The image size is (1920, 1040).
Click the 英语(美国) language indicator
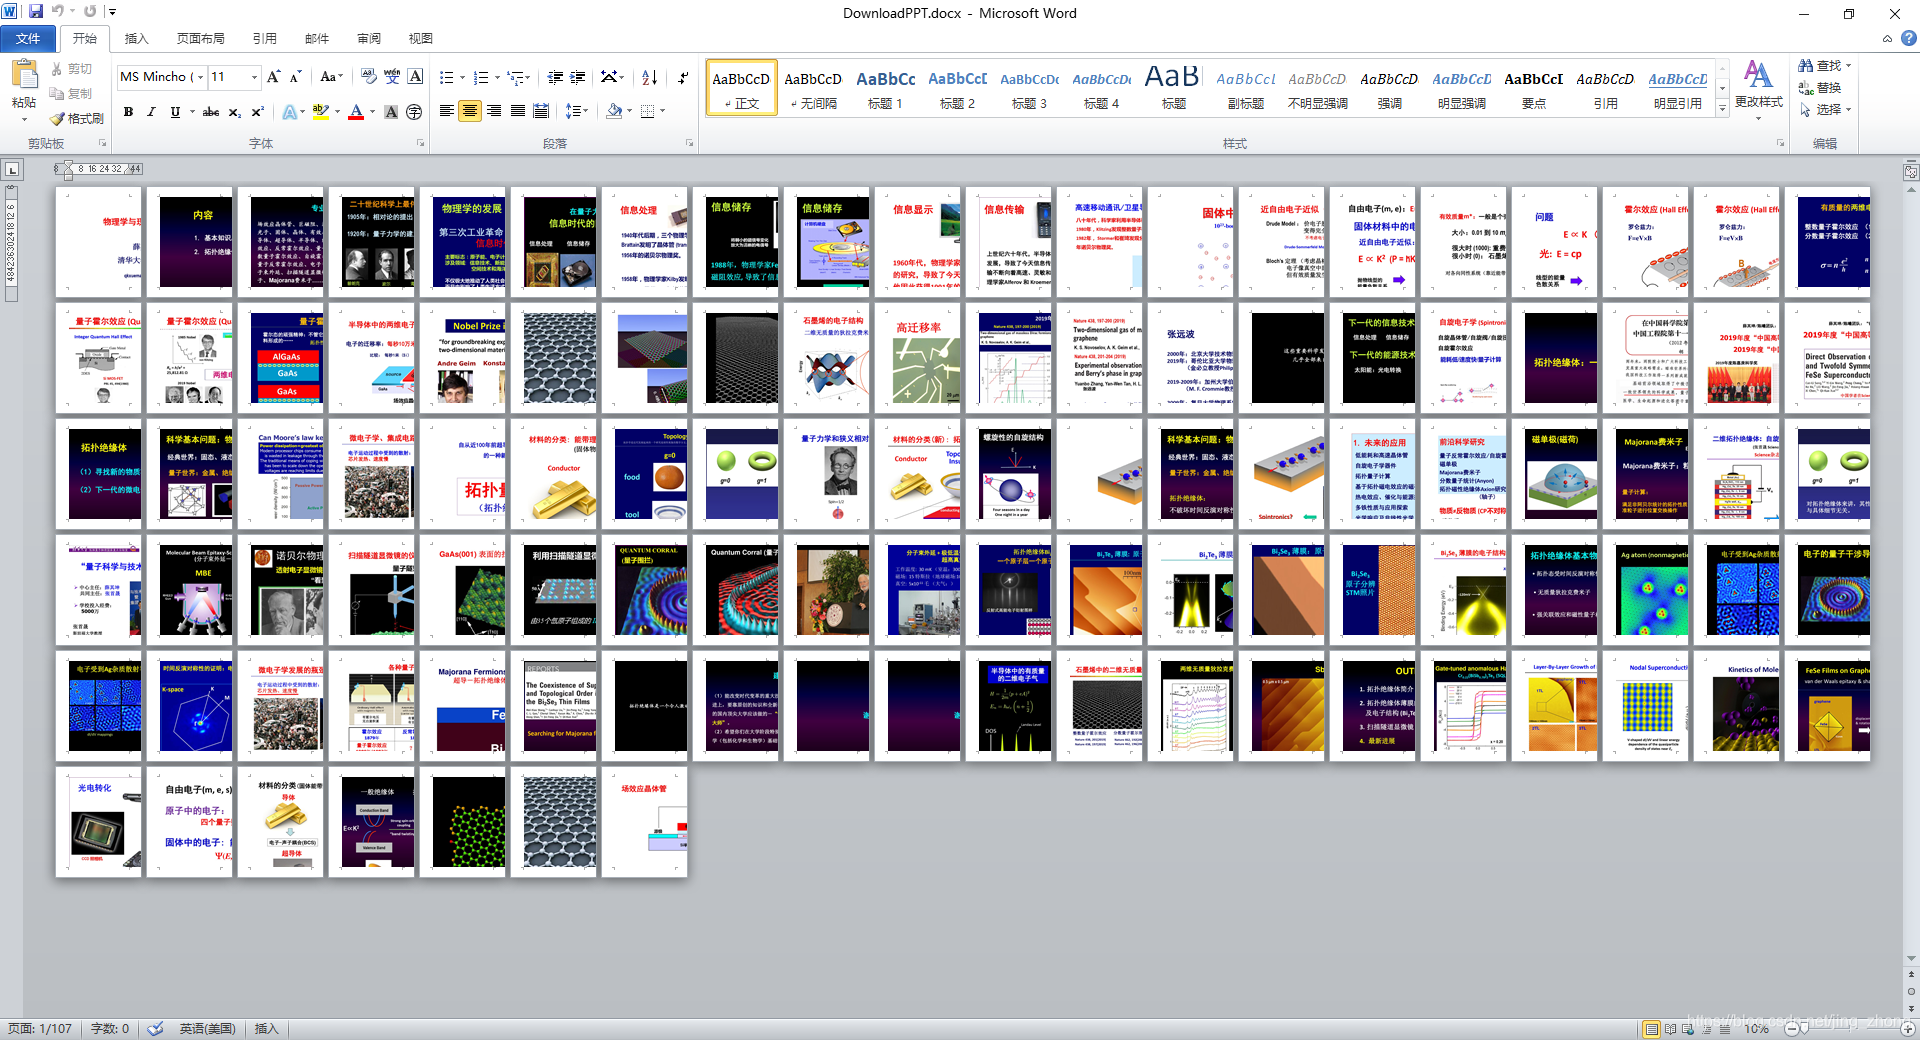click(x=207, y=1028)
